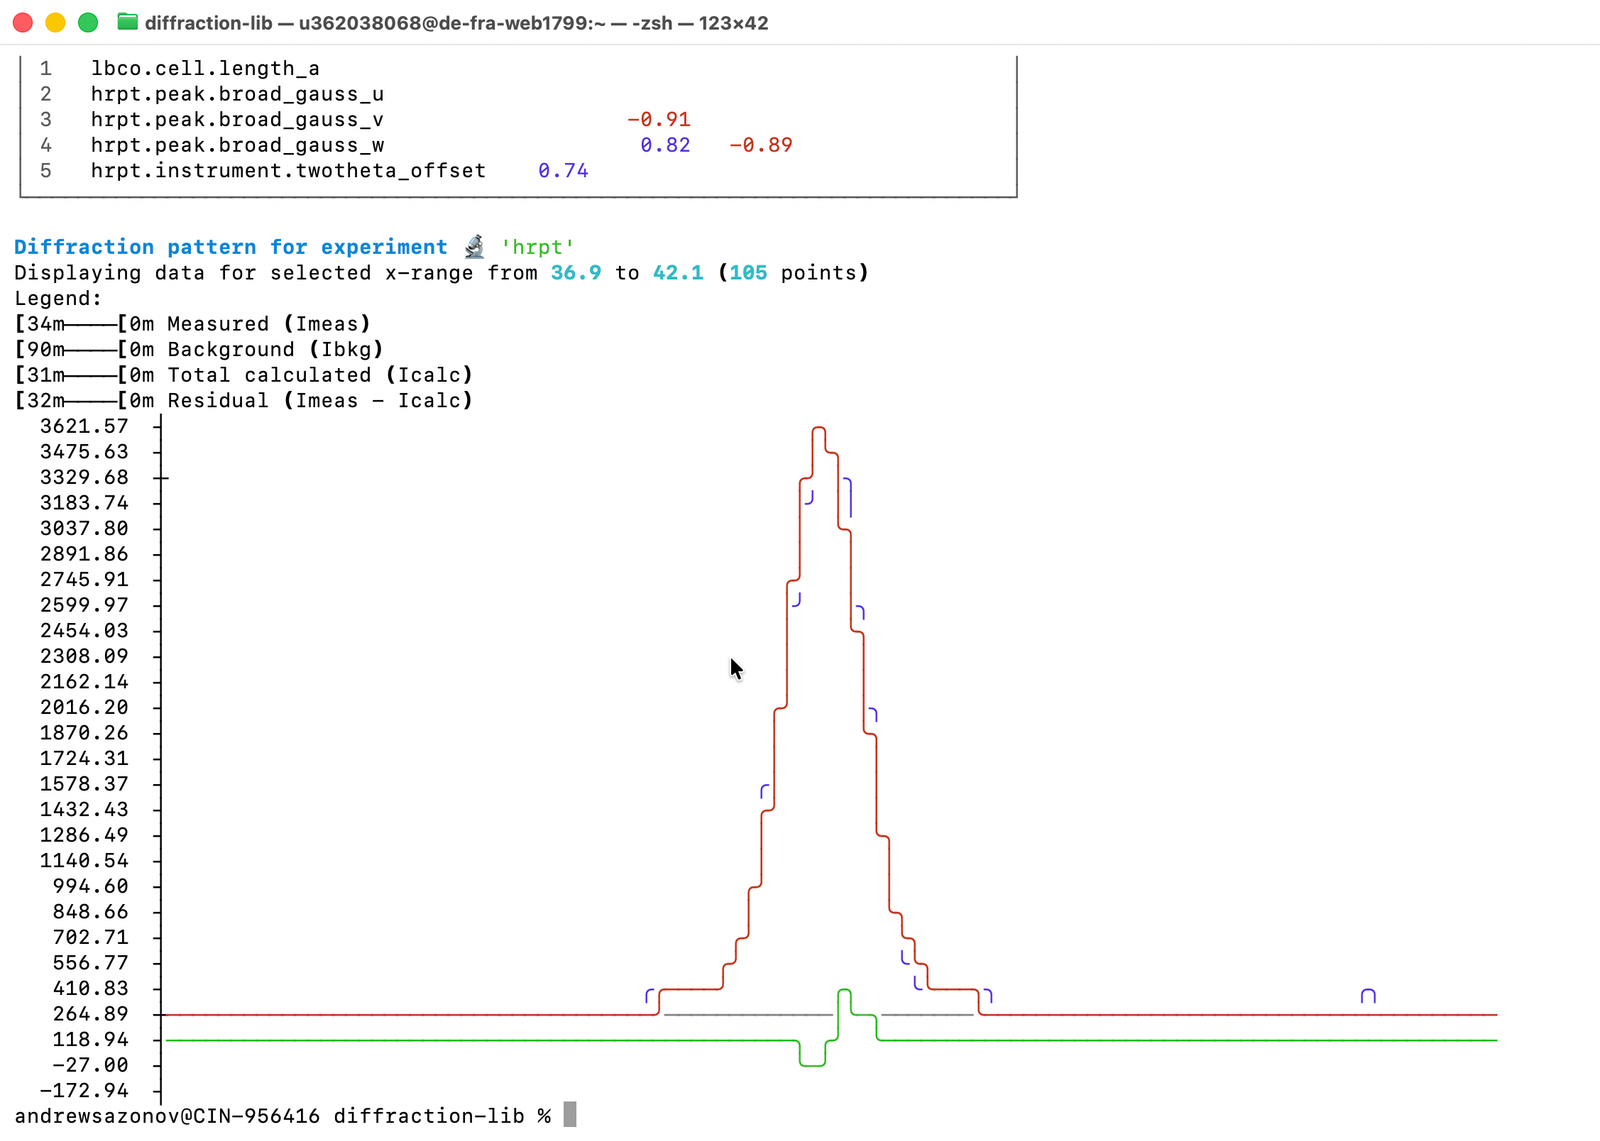Click the green residual bump above baseline
The height and width of the screenshot is (1141, 1600).
[x=844, y=992]
